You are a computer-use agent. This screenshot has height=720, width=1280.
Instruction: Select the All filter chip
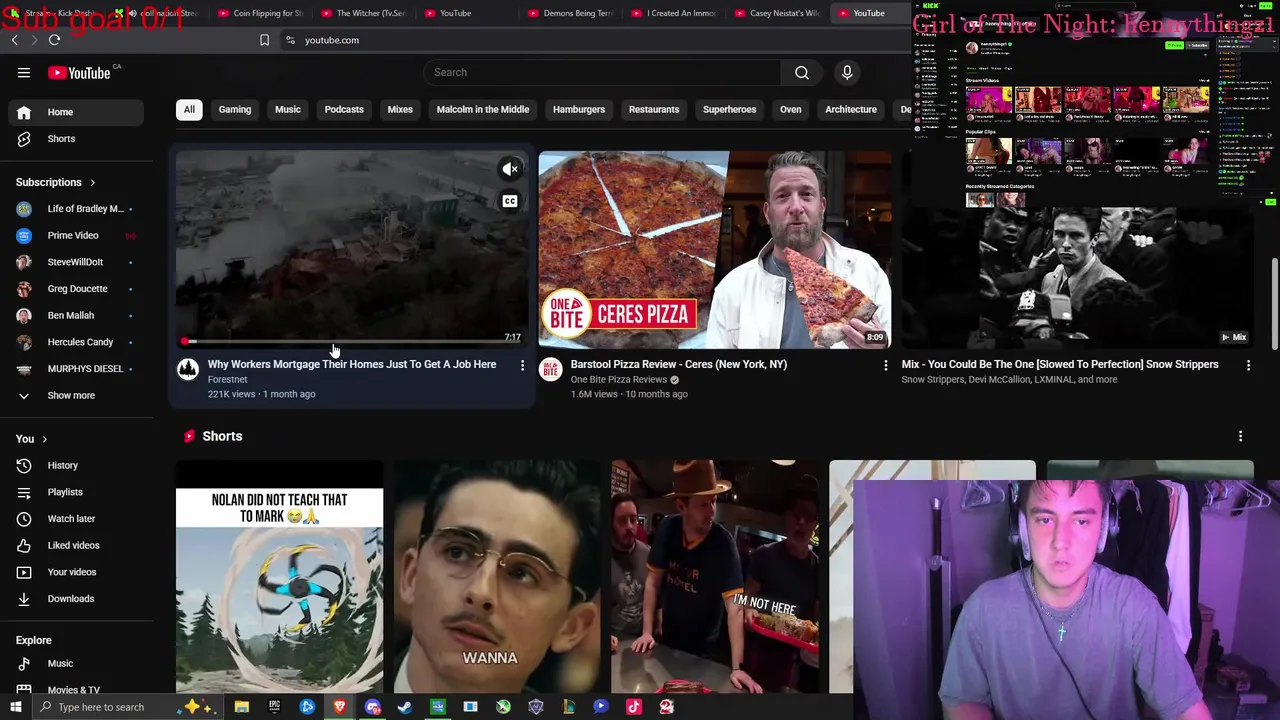click(189, 109)
